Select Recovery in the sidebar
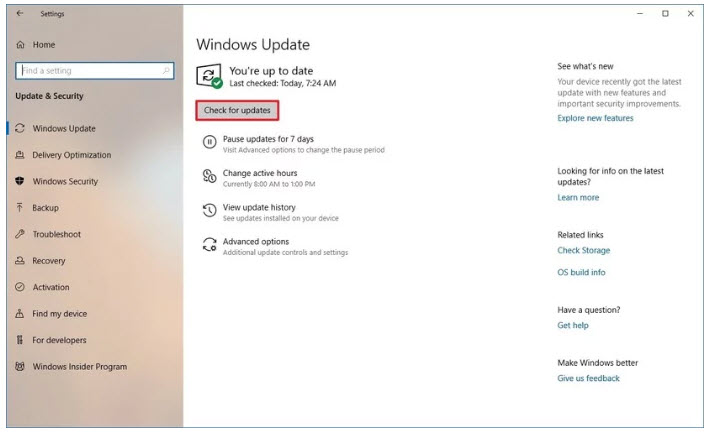The image size is (709, 432). coord(48,261)
